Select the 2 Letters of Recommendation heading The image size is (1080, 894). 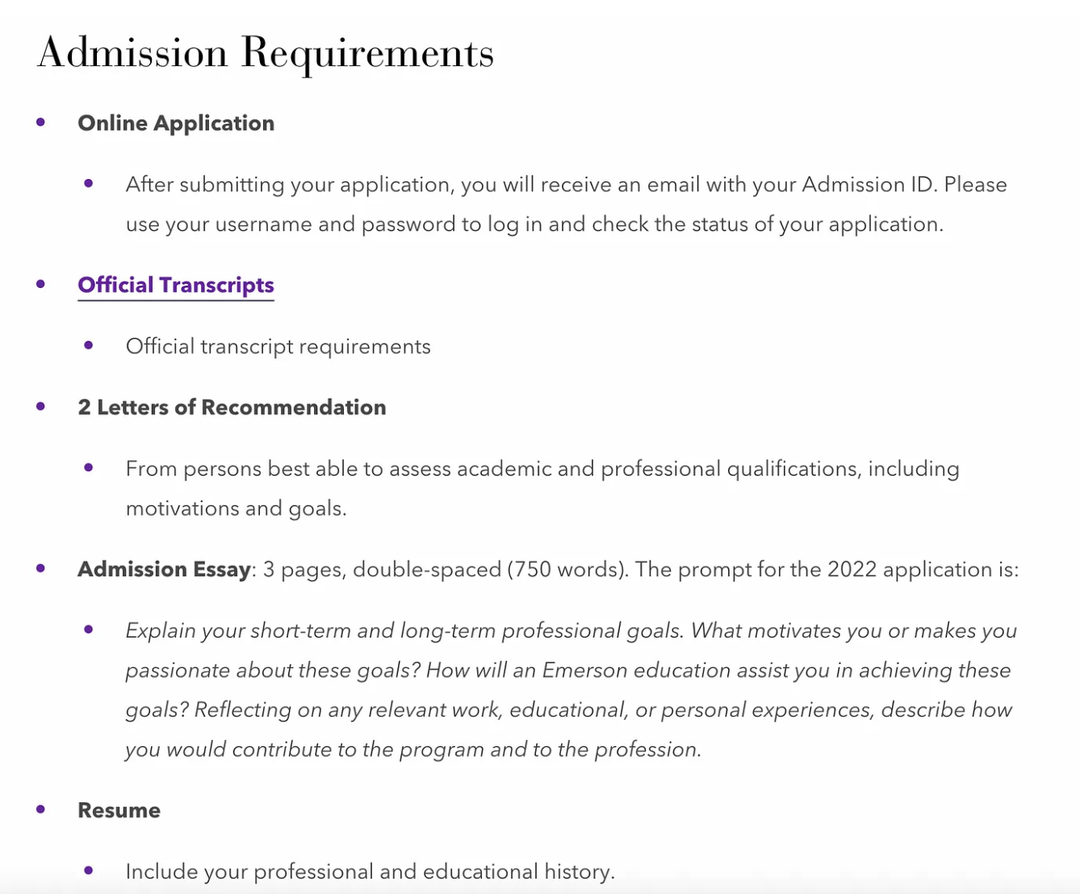click(x=231, y=407)
